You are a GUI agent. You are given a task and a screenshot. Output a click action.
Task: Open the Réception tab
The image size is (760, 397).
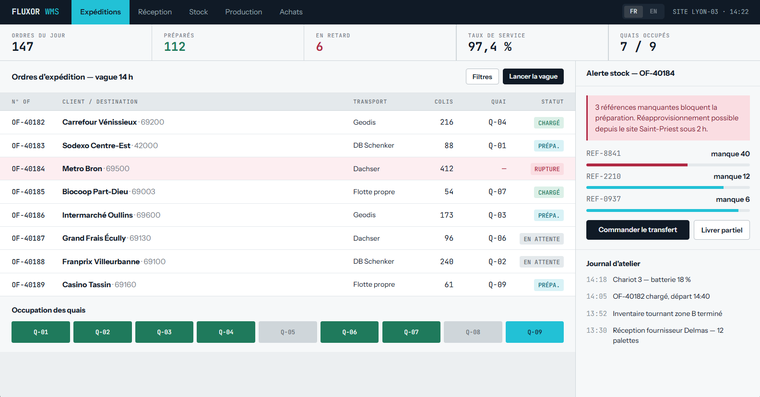point(155,12)
